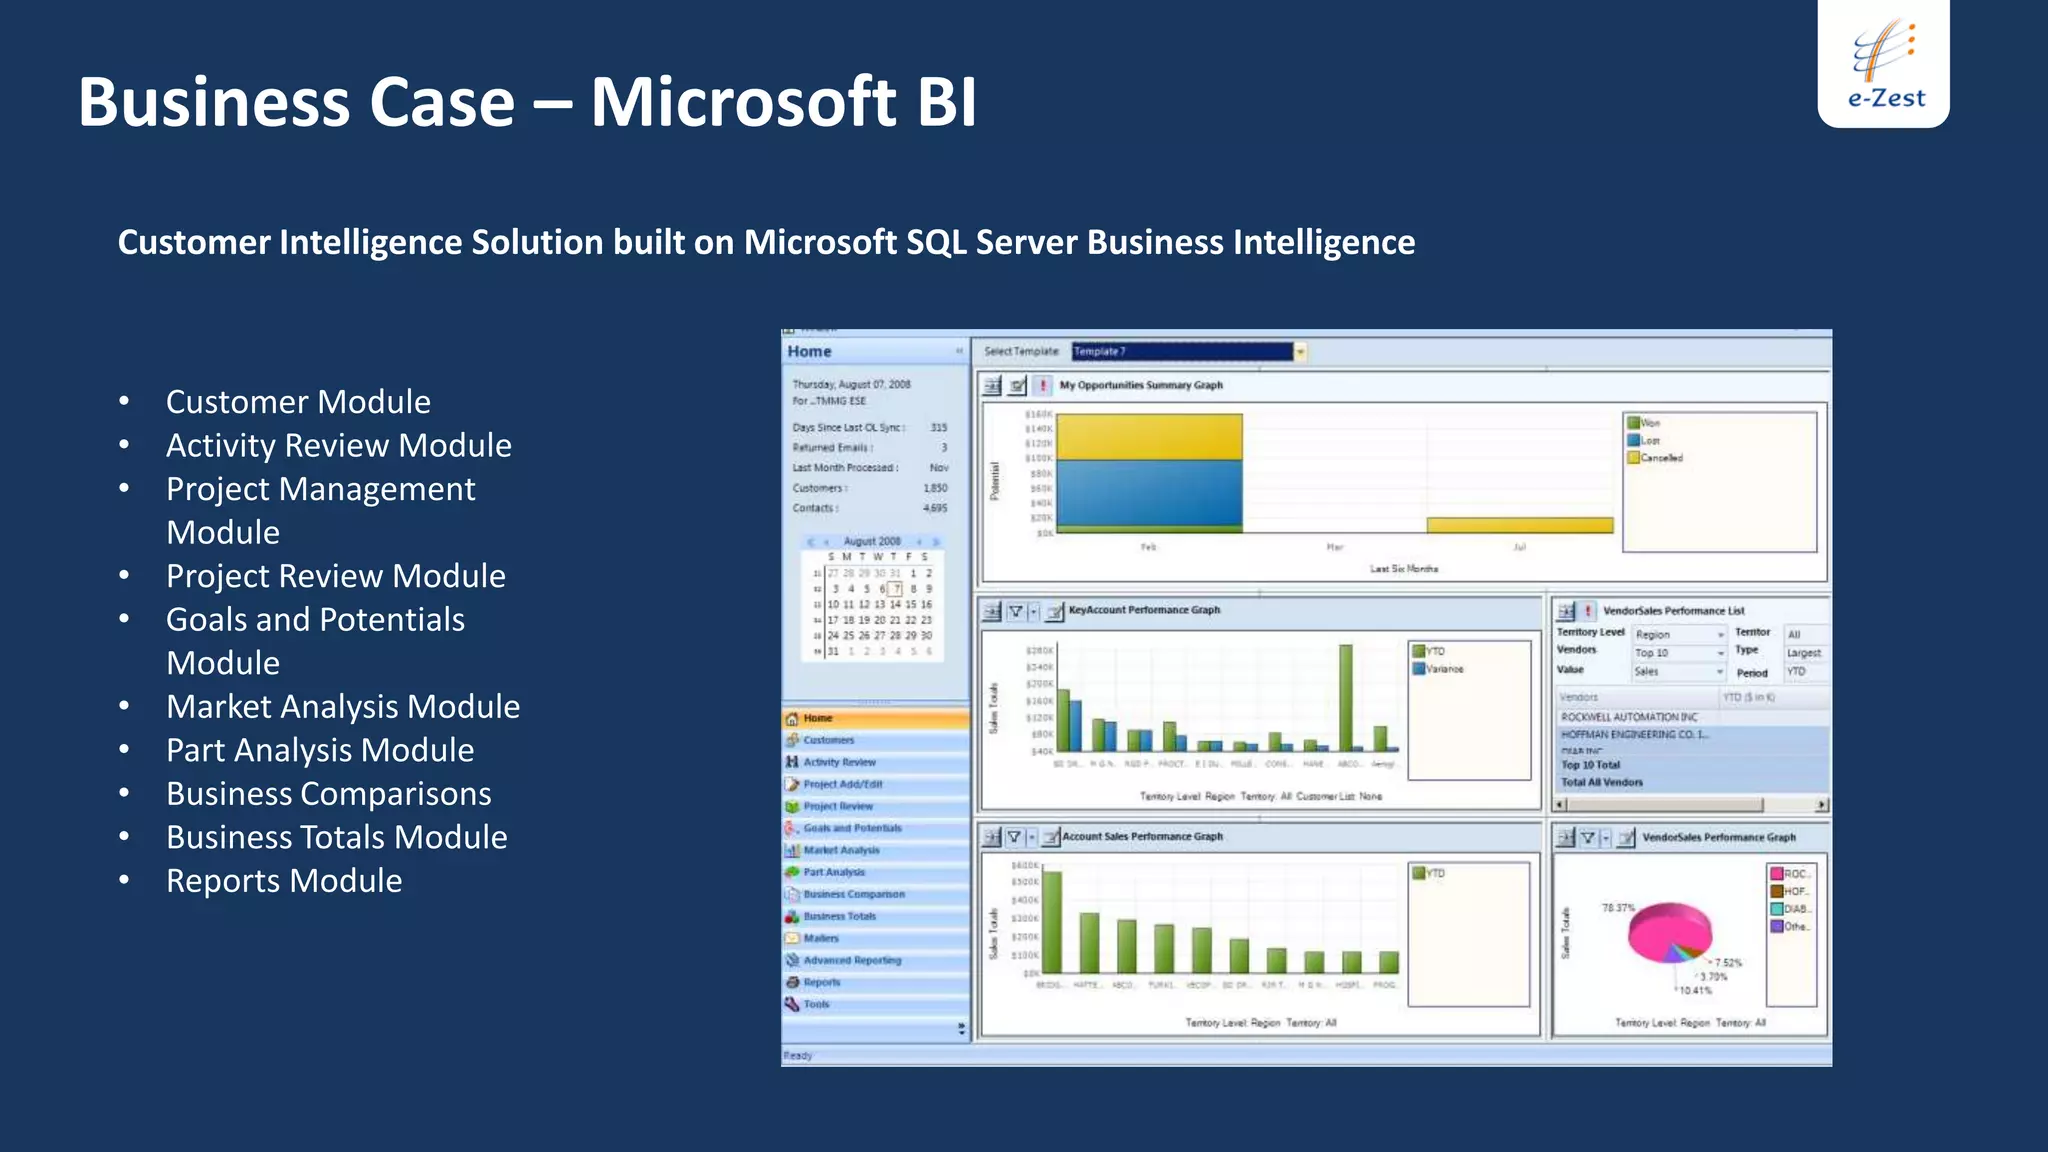The image size is (2048, 1152).
Task: Click edit icon on VendorSales Performance Graph
Action: (1627, 838)
